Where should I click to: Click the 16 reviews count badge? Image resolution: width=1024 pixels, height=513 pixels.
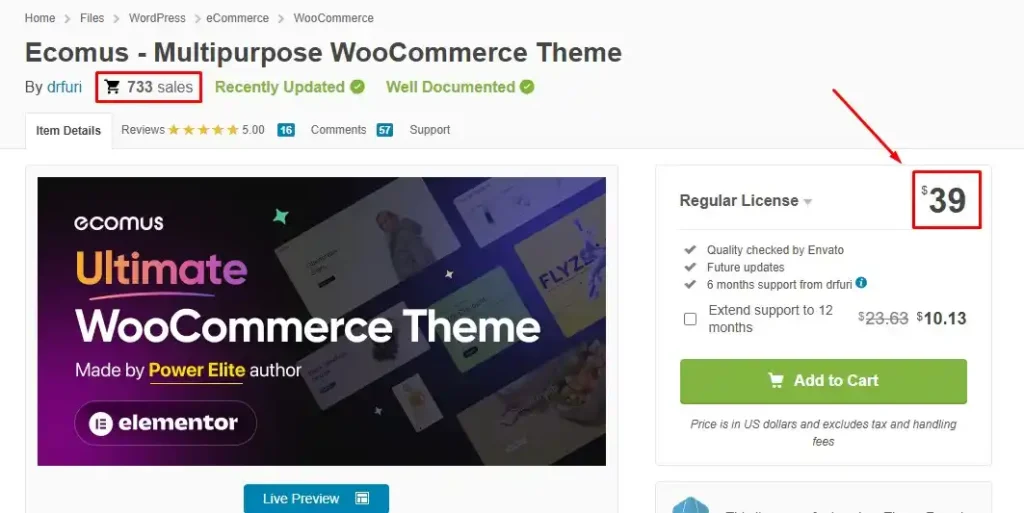click(286, 130)
